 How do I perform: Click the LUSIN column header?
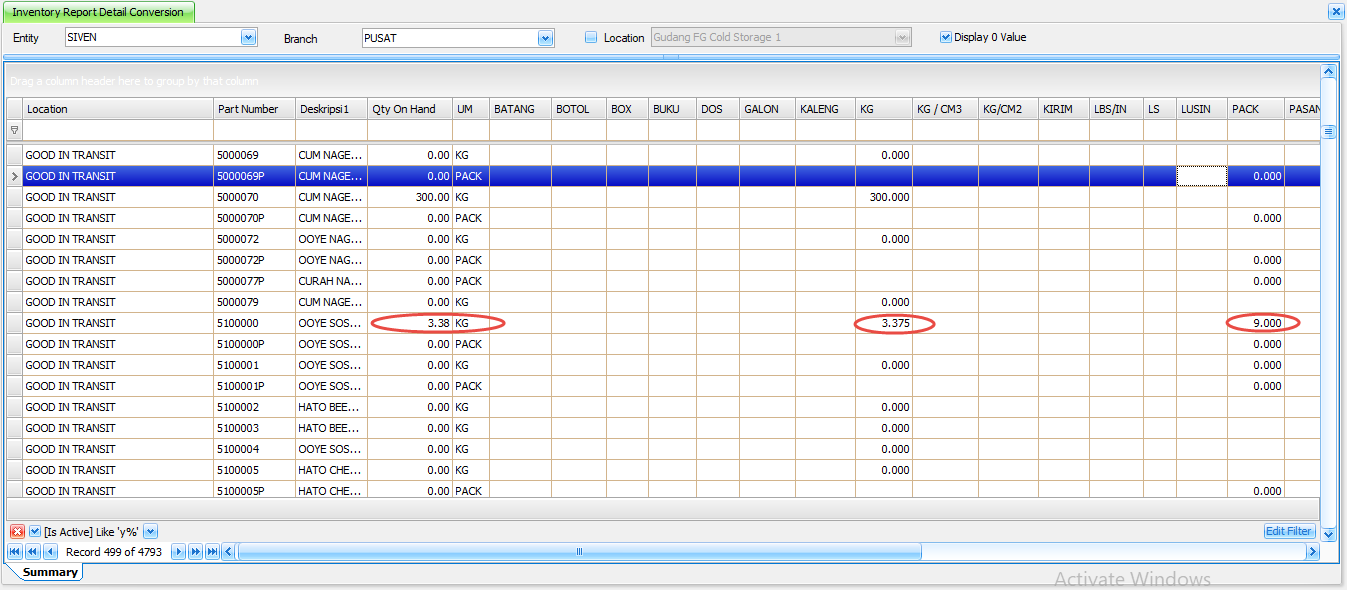[1202, 109]
